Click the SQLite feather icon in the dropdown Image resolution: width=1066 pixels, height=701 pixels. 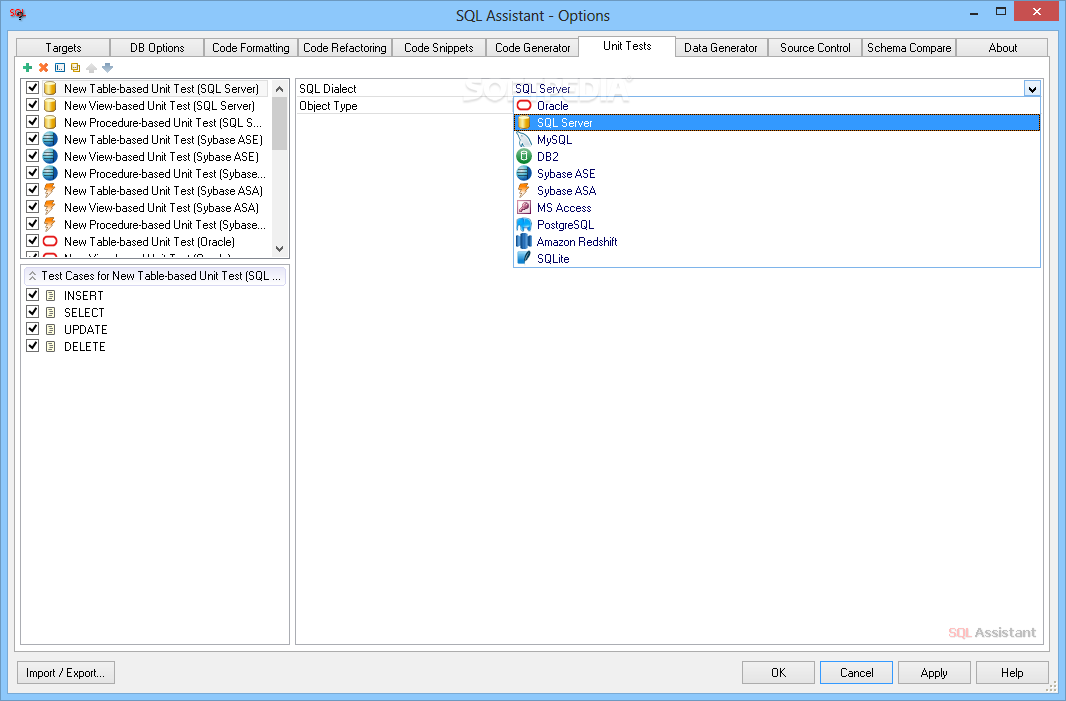(523, 258)
